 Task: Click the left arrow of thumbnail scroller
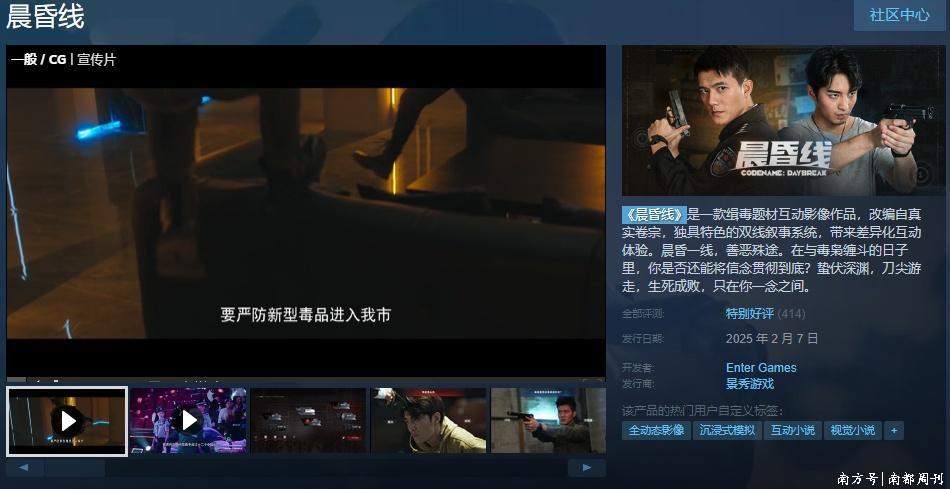pos(25,468)
